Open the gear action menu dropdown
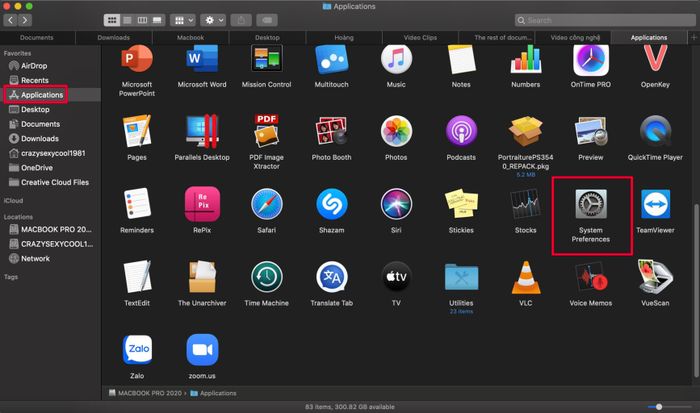The height and width of the screenshot is (413, 700). [213, 20]
